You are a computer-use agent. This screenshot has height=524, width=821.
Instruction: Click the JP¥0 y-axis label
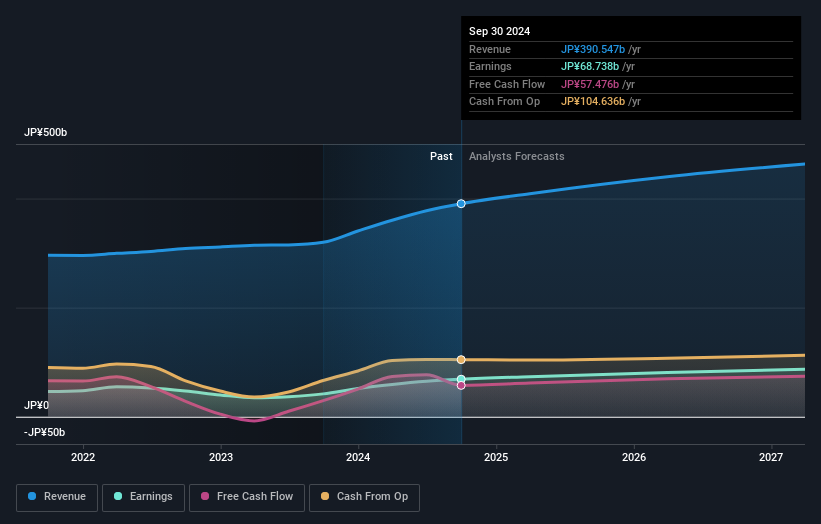point(36,405)
